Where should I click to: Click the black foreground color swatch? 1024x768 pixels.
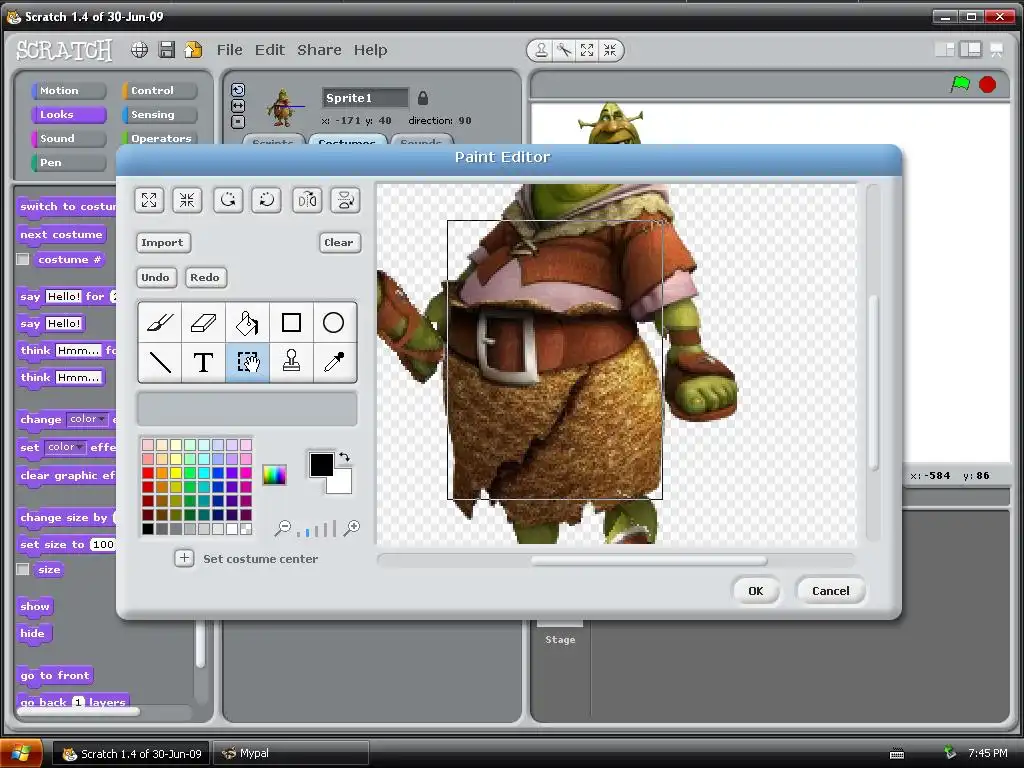321,464
